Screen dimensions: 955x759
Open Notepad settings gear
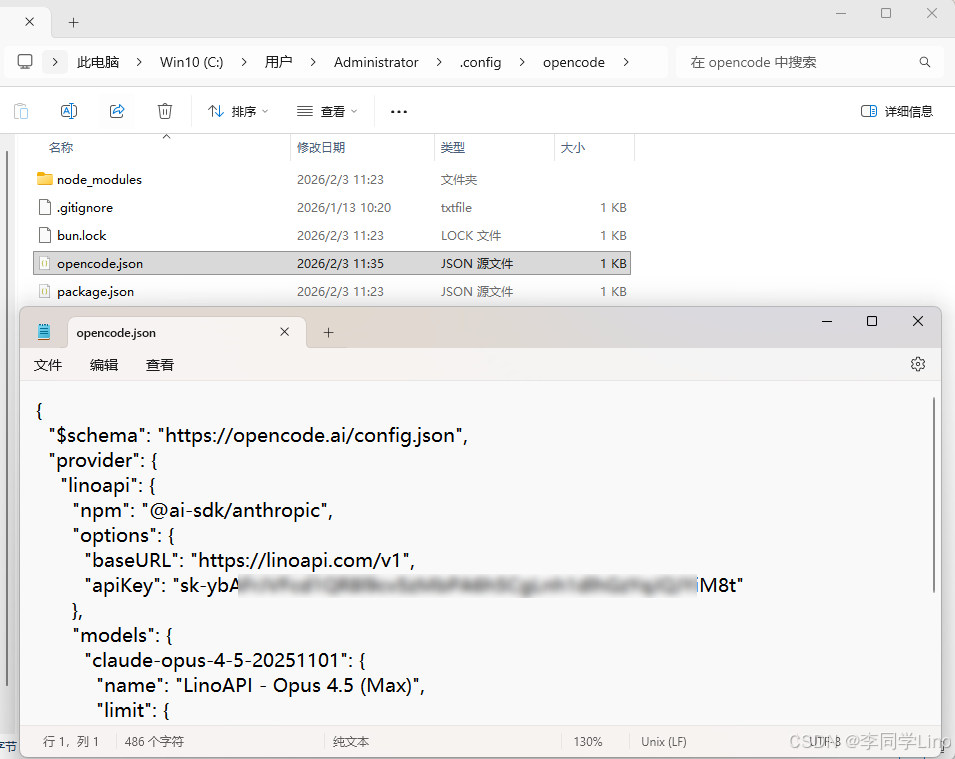coord(918,364)
